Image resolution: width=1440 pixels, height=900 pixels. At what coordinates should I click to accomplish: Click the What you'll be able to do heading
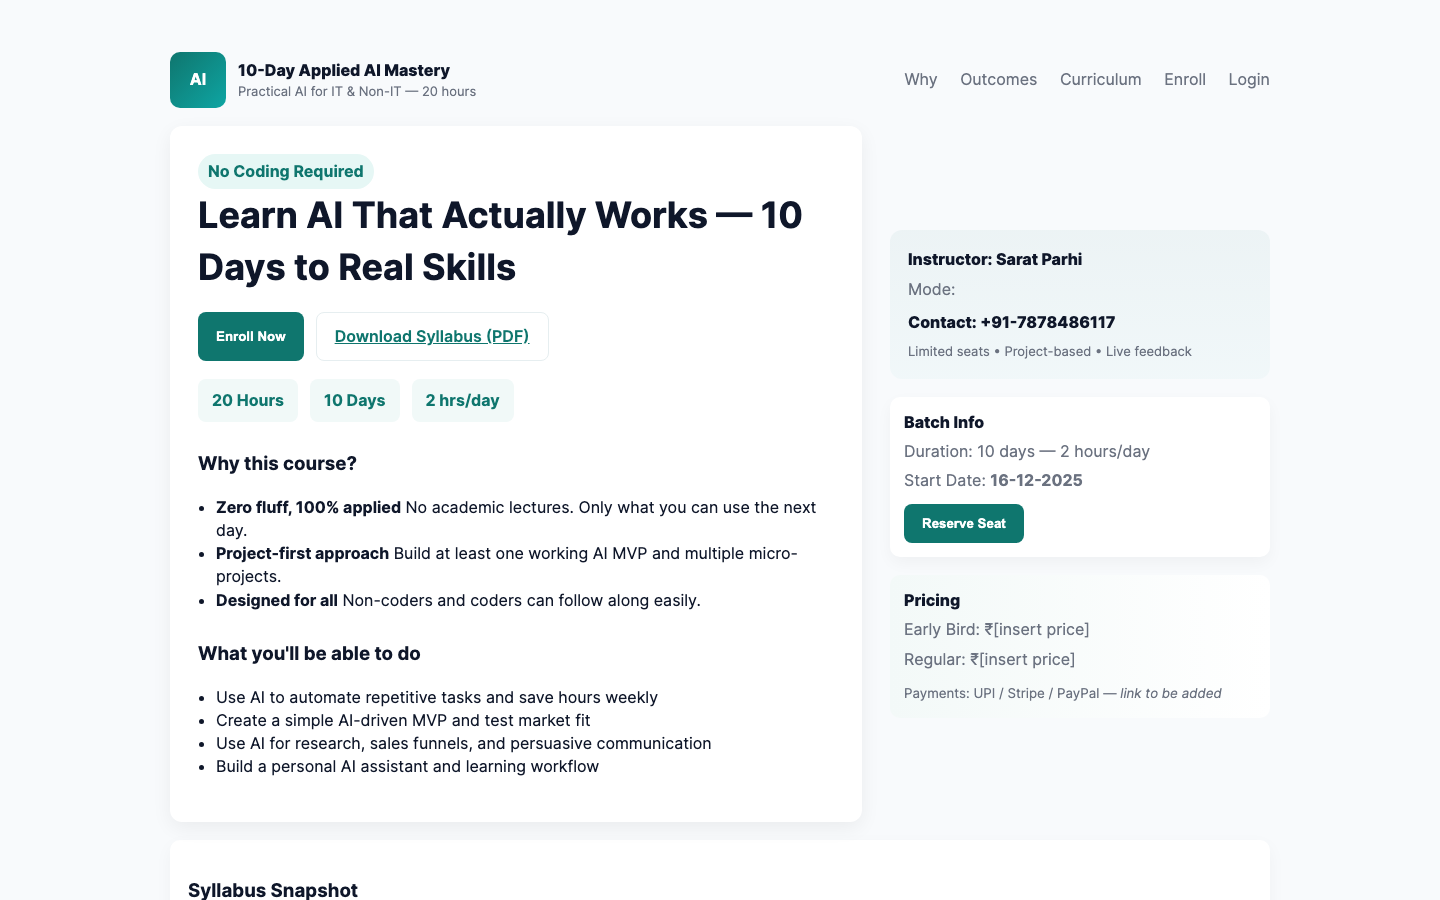pyautogui.click(x=309, y=653)
